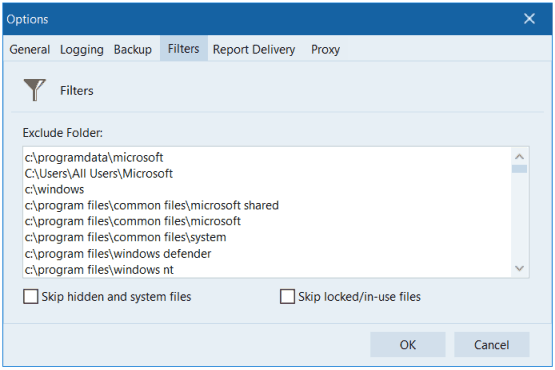Viewport: 555px width, 370px height.
Task: Confirm the options with OK
Action: tap(408, 345)
